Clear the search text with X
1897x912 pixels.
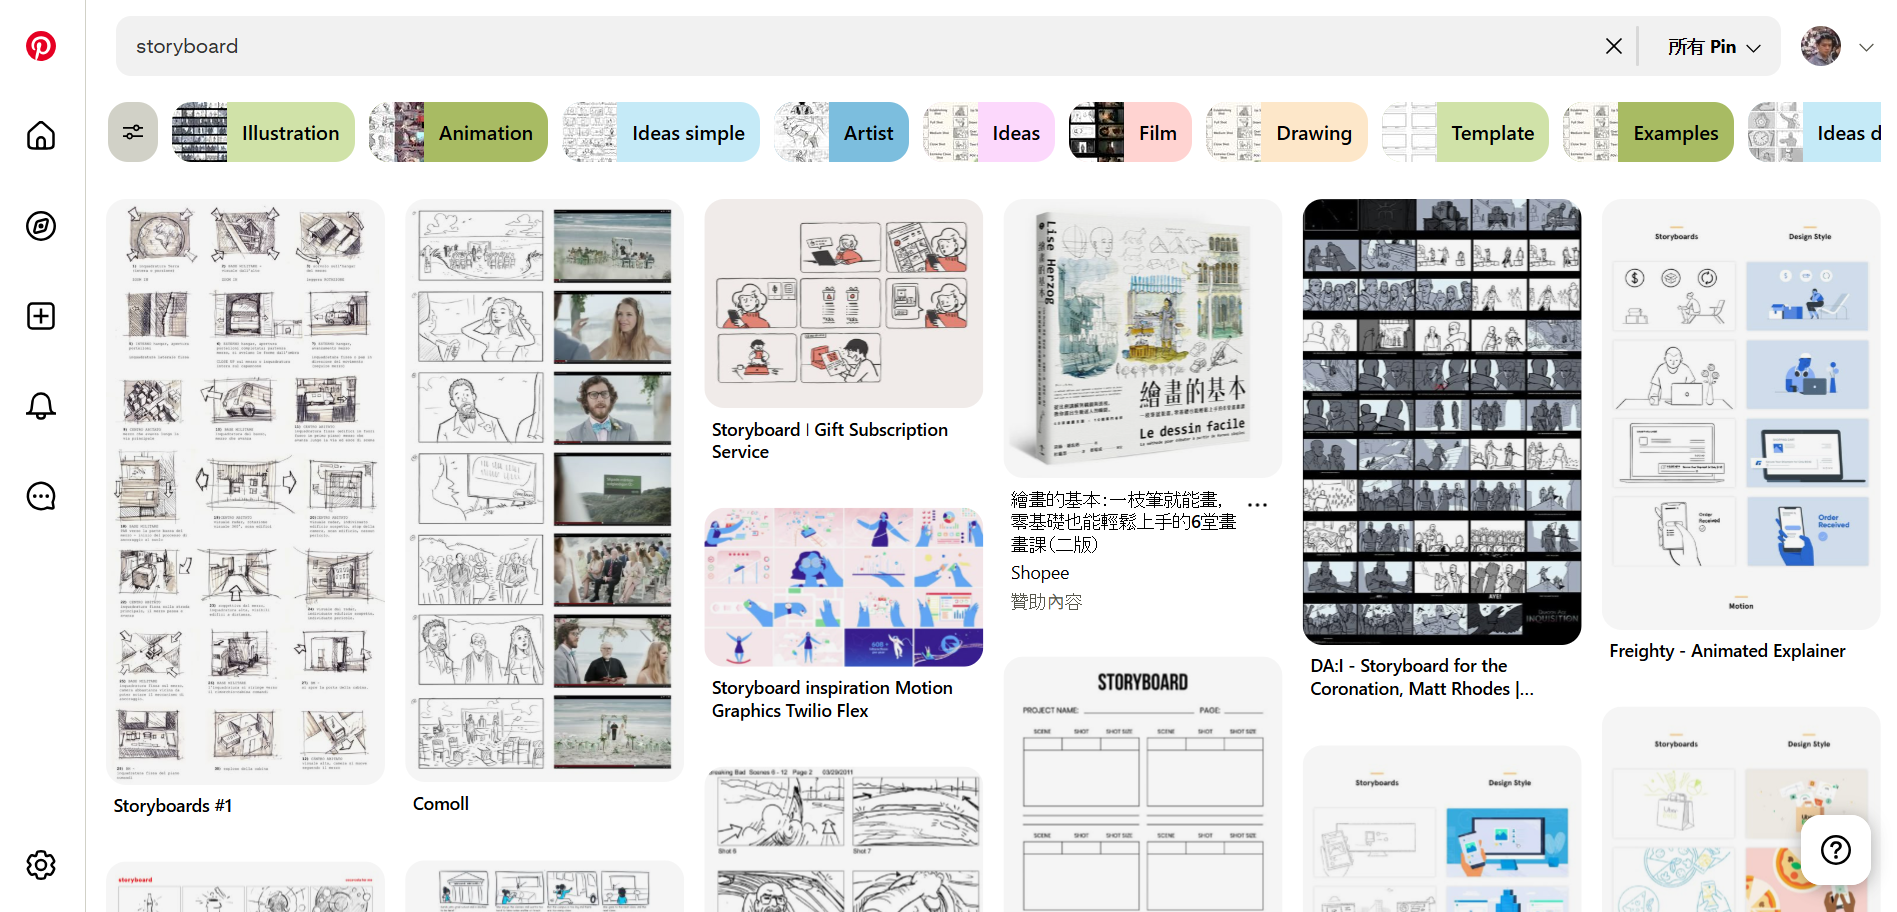click(x=1613, y=46)
